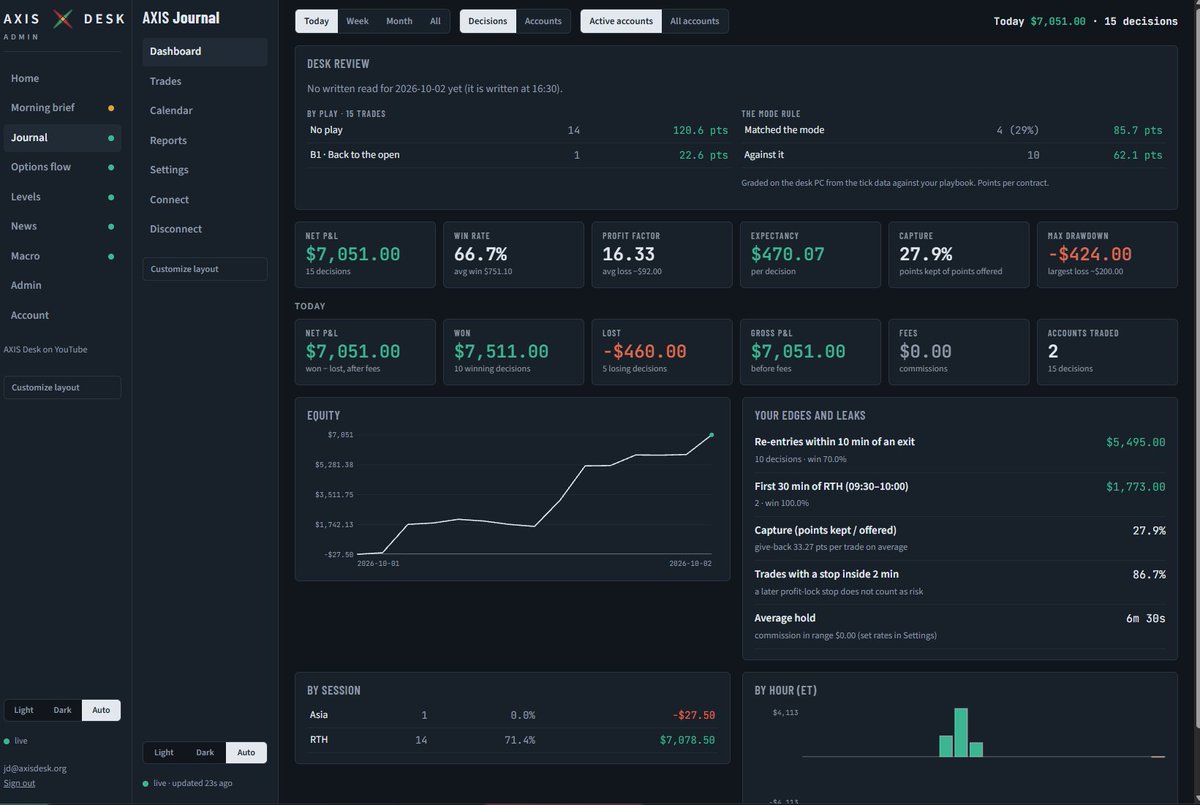Click the Re-entries within 10 min row
The height and width of the screenshot is (805, 1200).
pyautogui.click(x=960, y=450)
